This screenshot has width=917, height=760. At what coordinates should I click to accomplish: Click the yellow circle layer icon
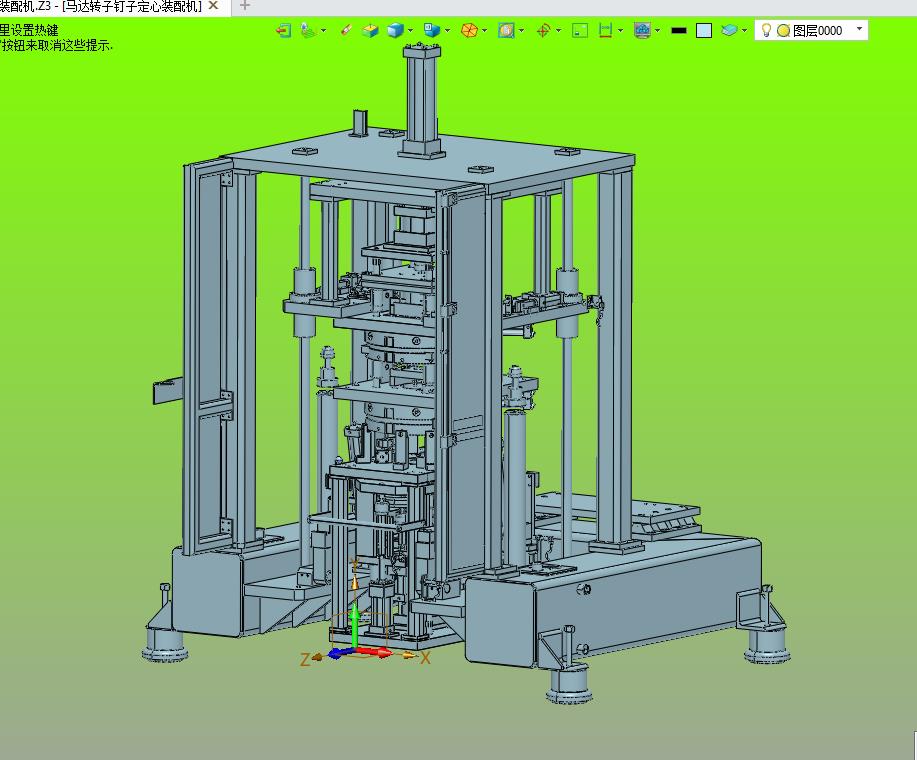(784, 31)
